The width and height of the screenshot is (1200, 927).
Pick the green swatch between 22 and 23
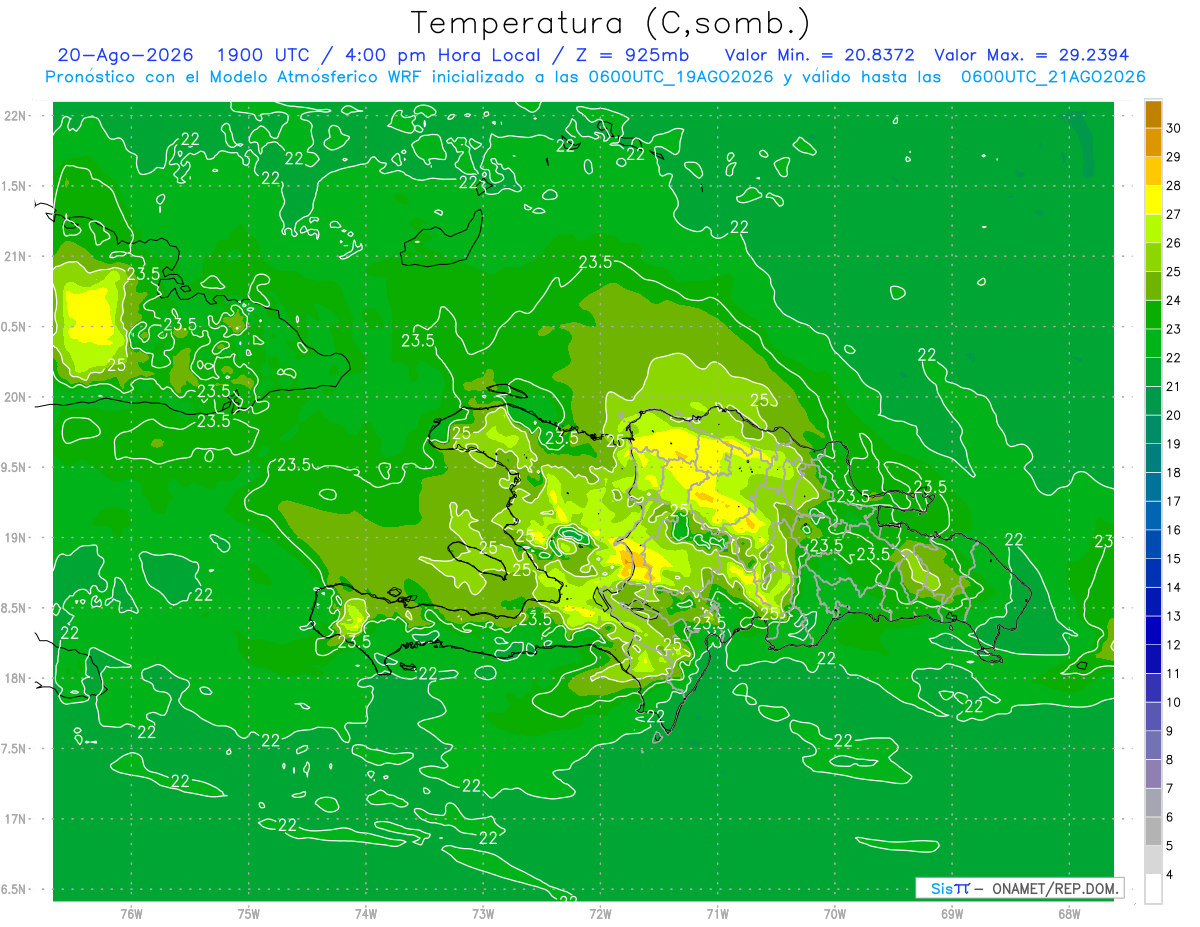(1153, 343)
